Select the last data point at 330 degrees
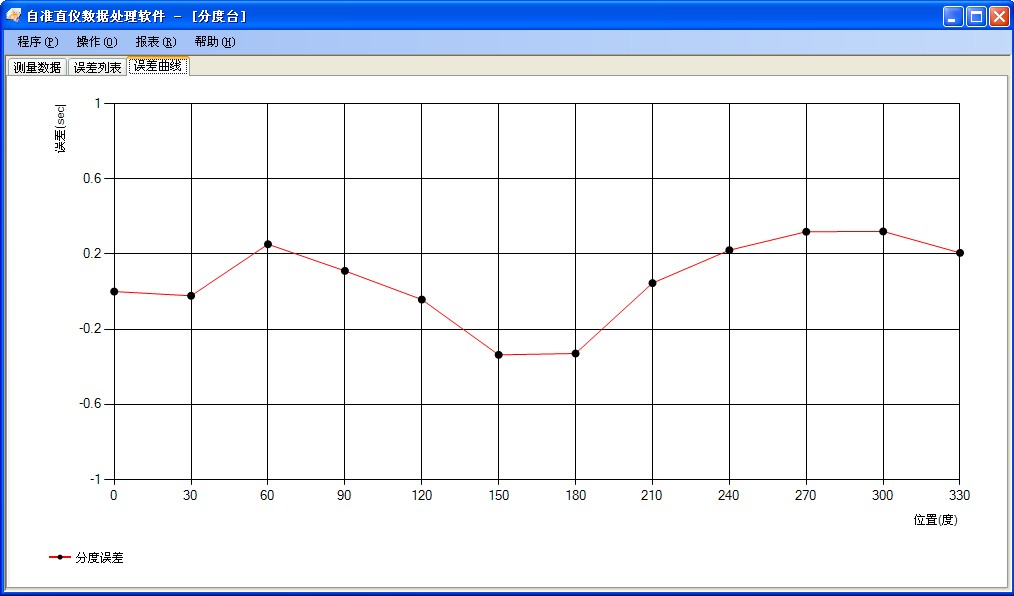The width and height of the screenshot is (1014, 596). coord(959,252)
